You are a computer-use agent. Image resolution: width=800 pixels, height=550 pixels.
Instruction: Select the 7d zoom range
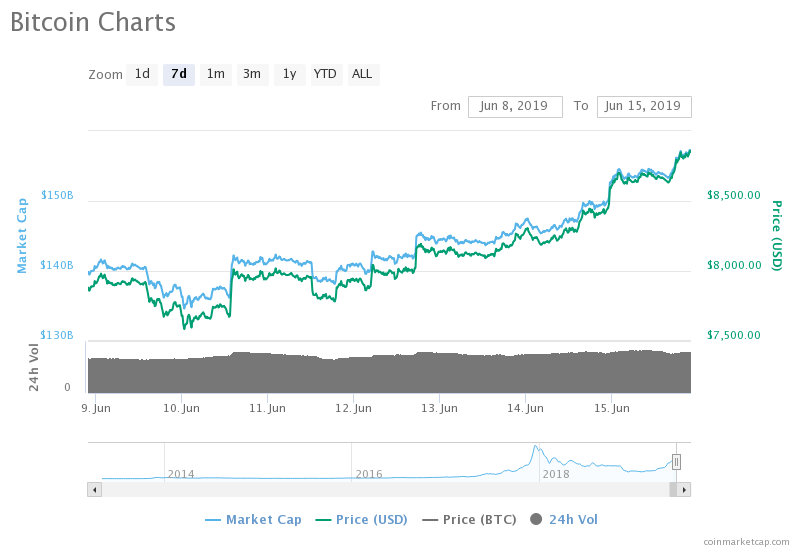click(179, 74)
